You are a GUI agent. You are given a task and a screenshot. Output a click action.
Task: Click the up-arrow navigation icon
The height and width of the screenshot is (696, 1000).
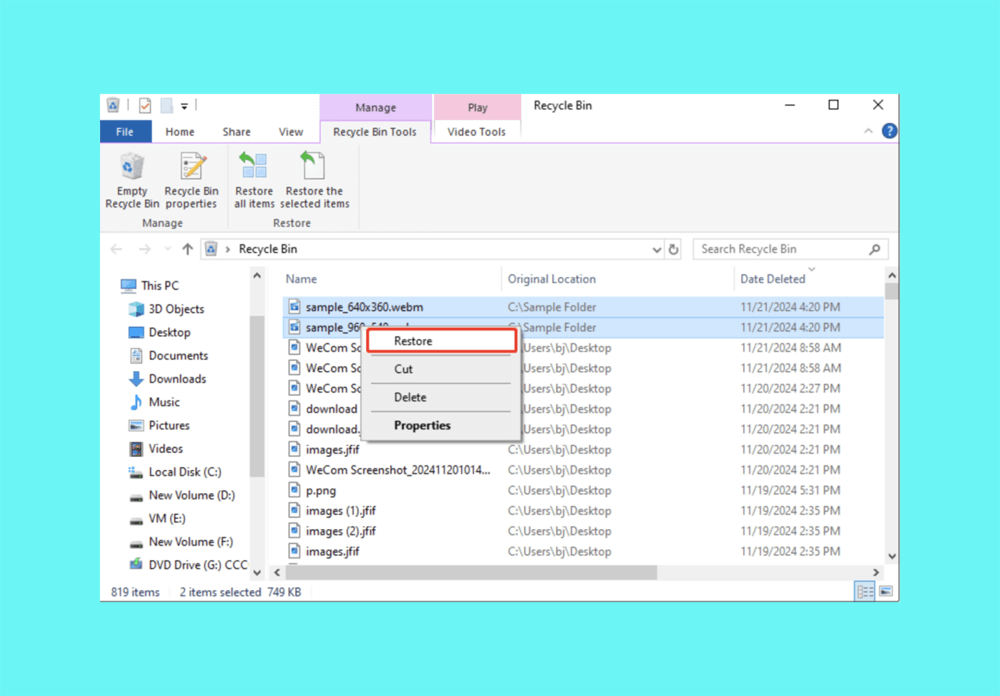point(187,248)
